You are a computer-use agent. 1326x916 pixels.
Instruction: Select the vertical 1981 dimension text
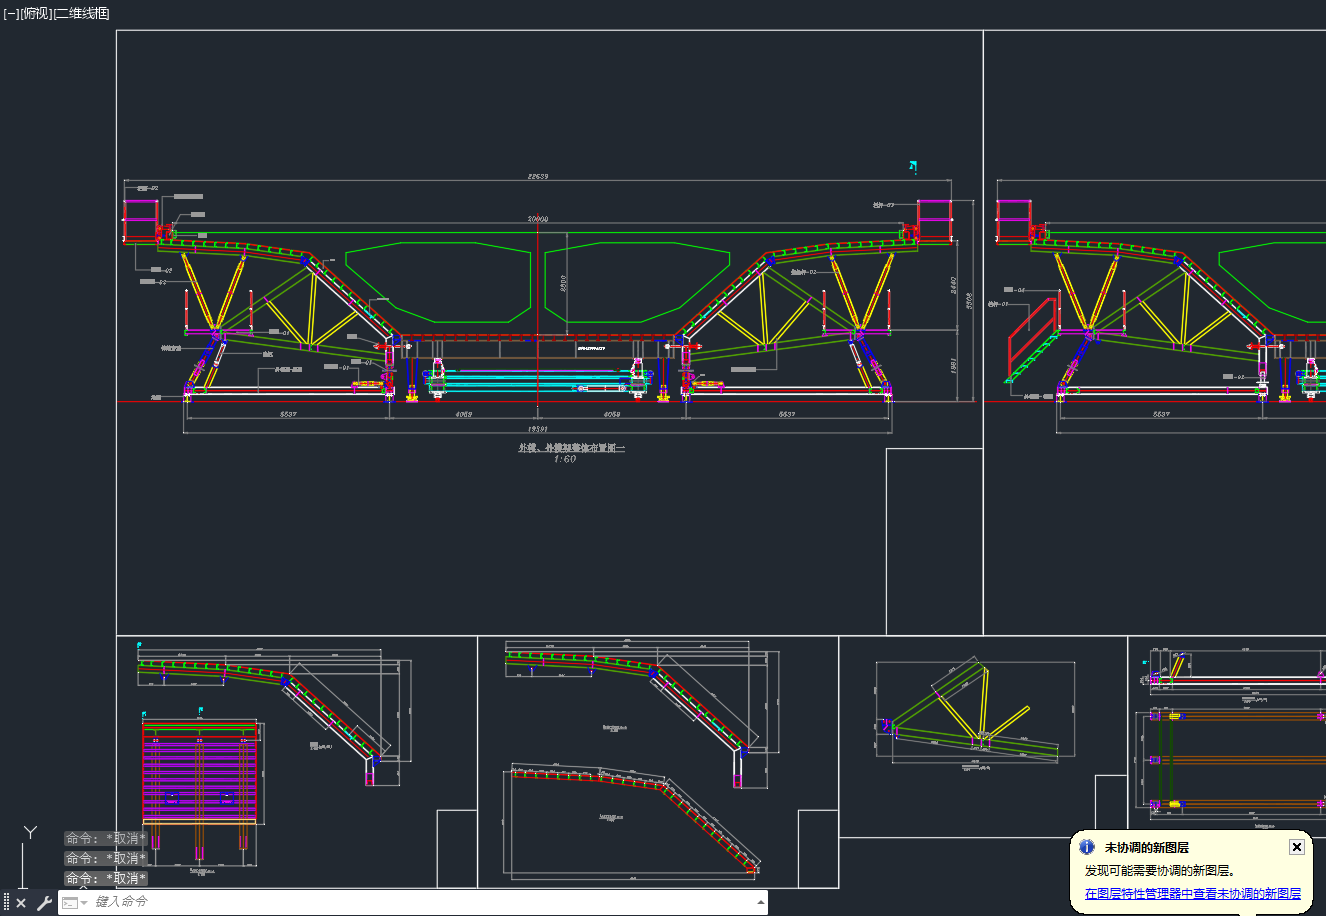click(x=953, y=367)
